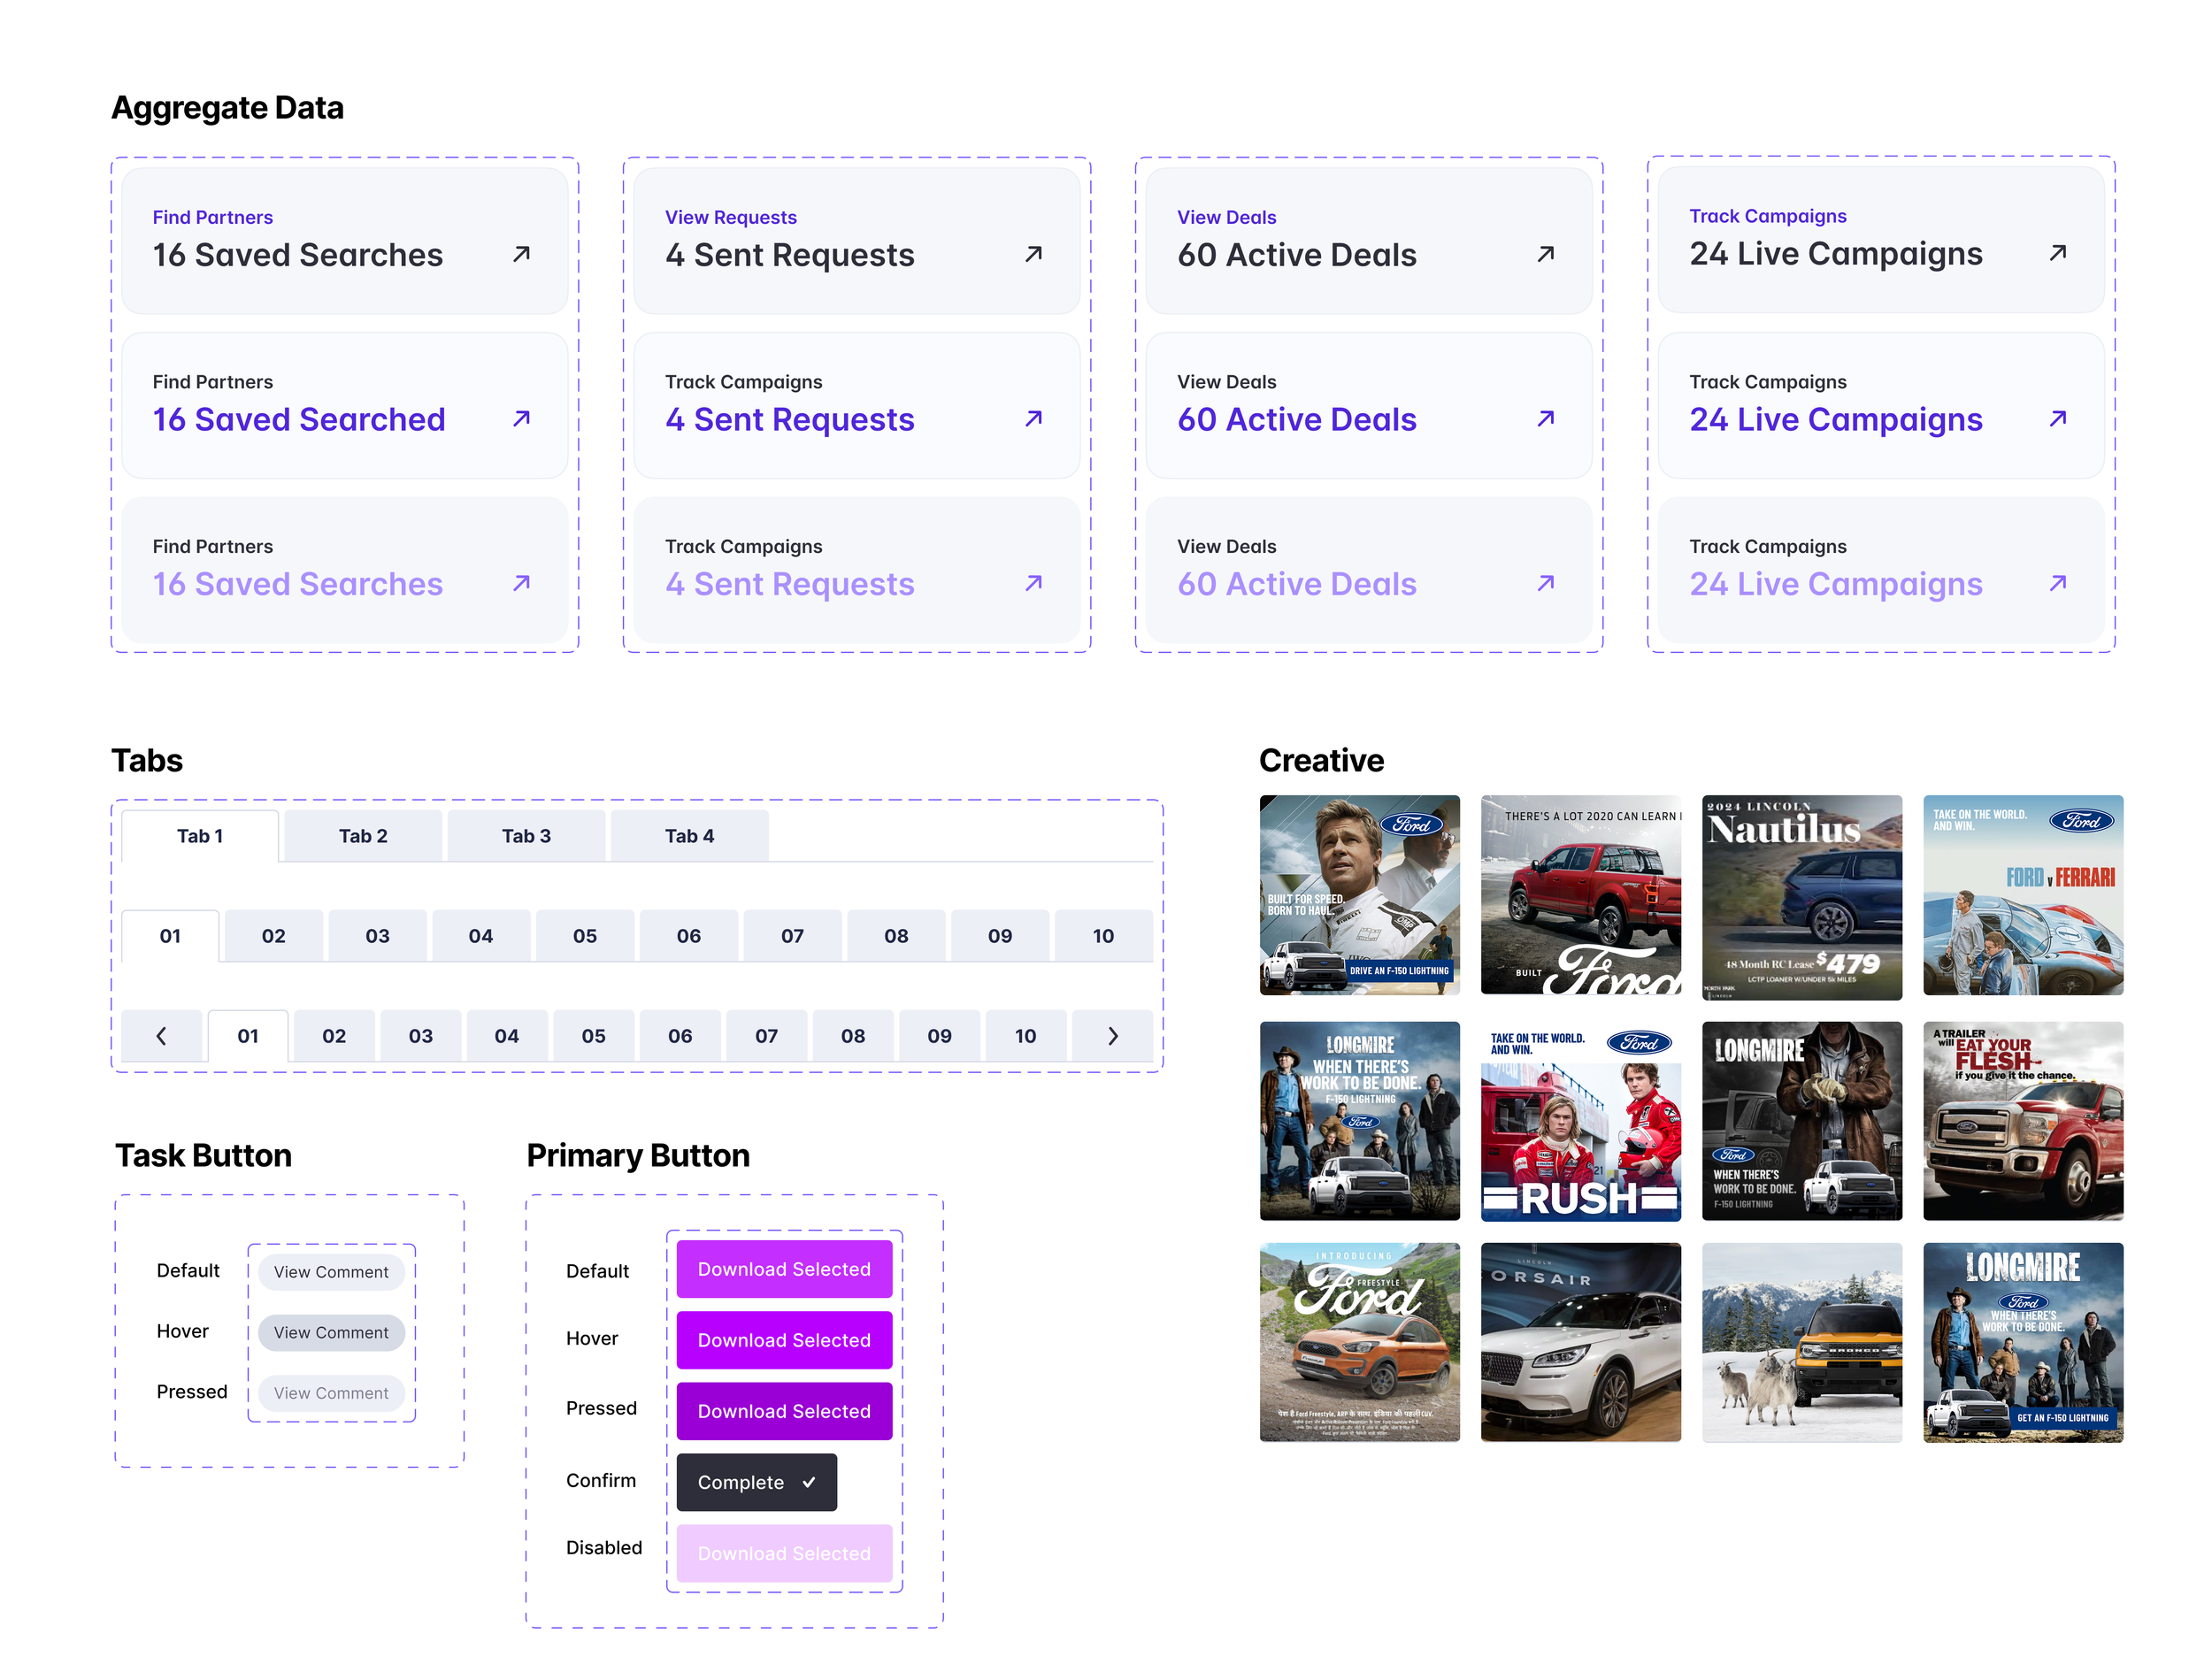The width and height of the screenshot is (2212, 1672).
Task: Click arrow icon next to 16 Saved Searched
Action: coord(521,418)
